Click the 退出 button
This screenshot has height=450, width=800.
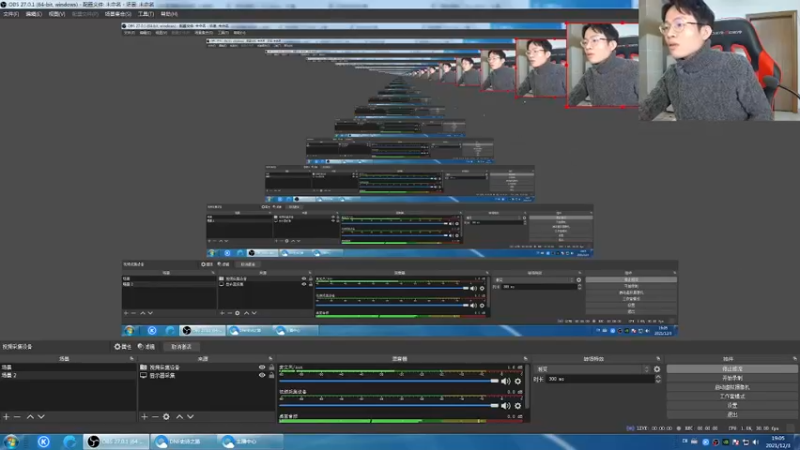pos(732,414)
